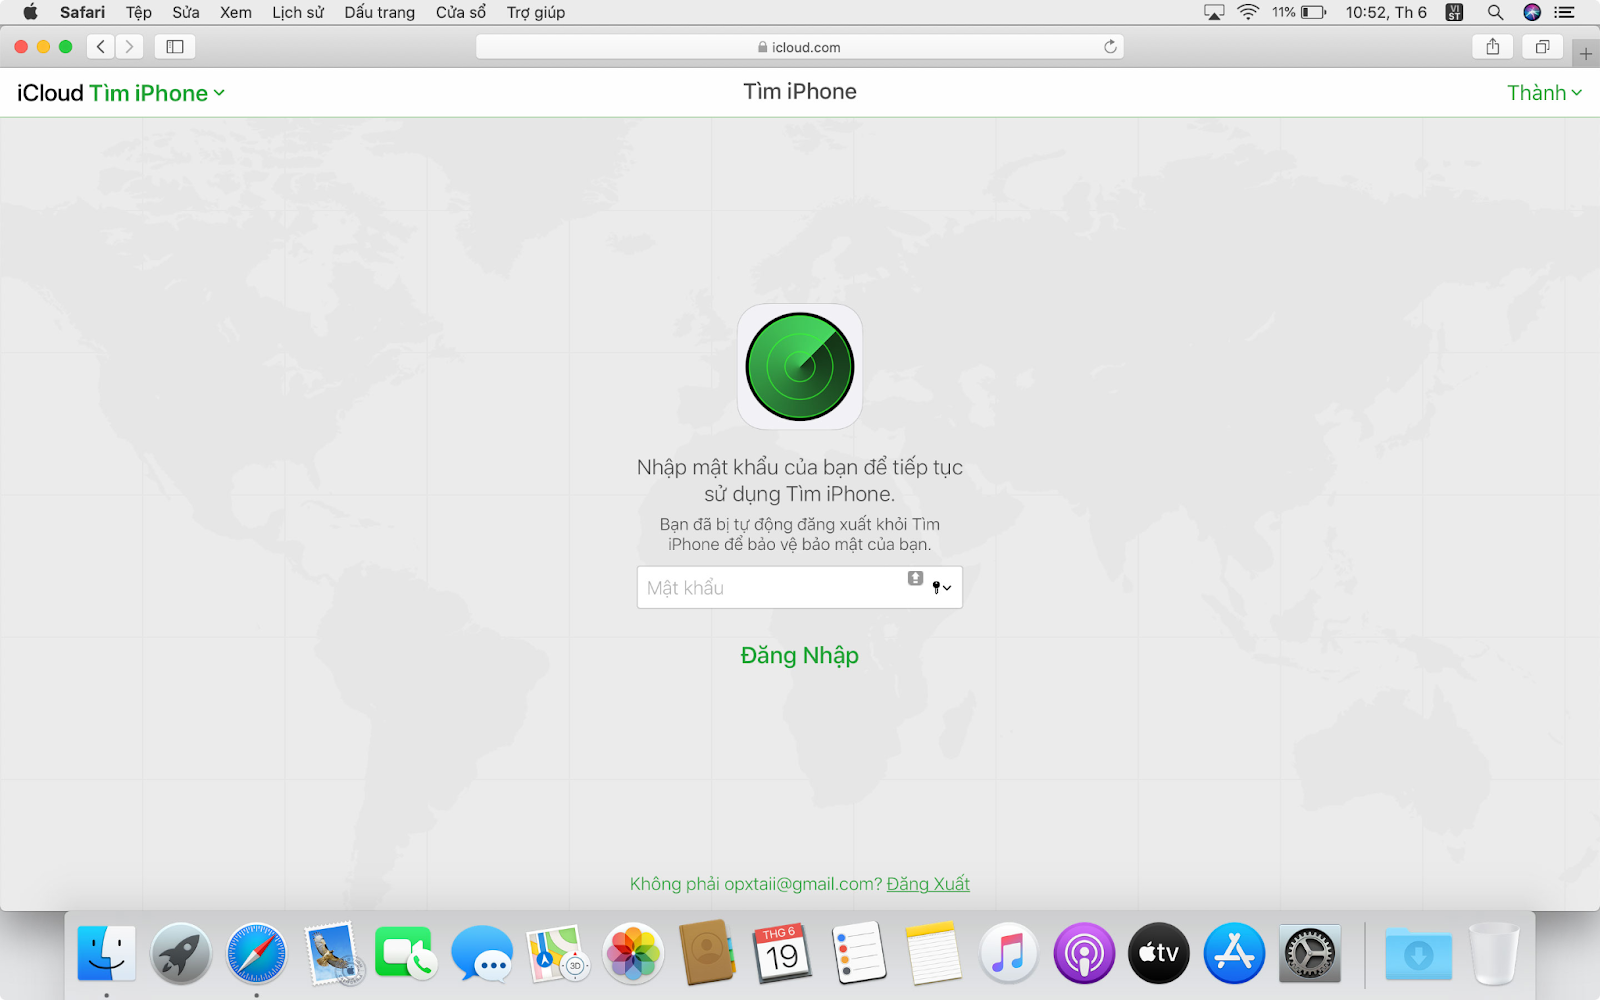Screen dimensions: 1600x1000
Task: Open Reminders in the Dock
Action: pyautogui.click(x=858, y=954)
